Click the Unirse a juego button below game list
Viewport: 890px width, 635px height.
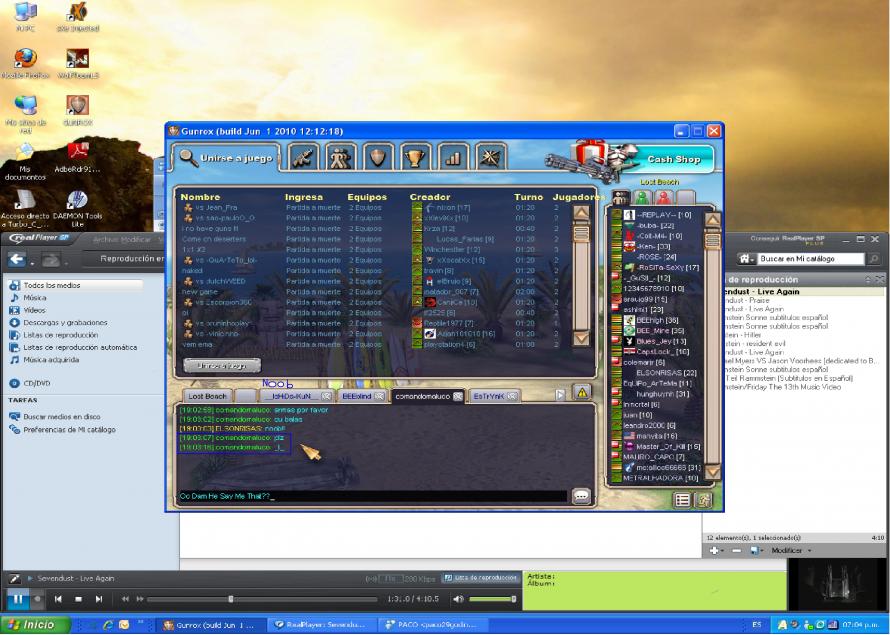[221, 366]
